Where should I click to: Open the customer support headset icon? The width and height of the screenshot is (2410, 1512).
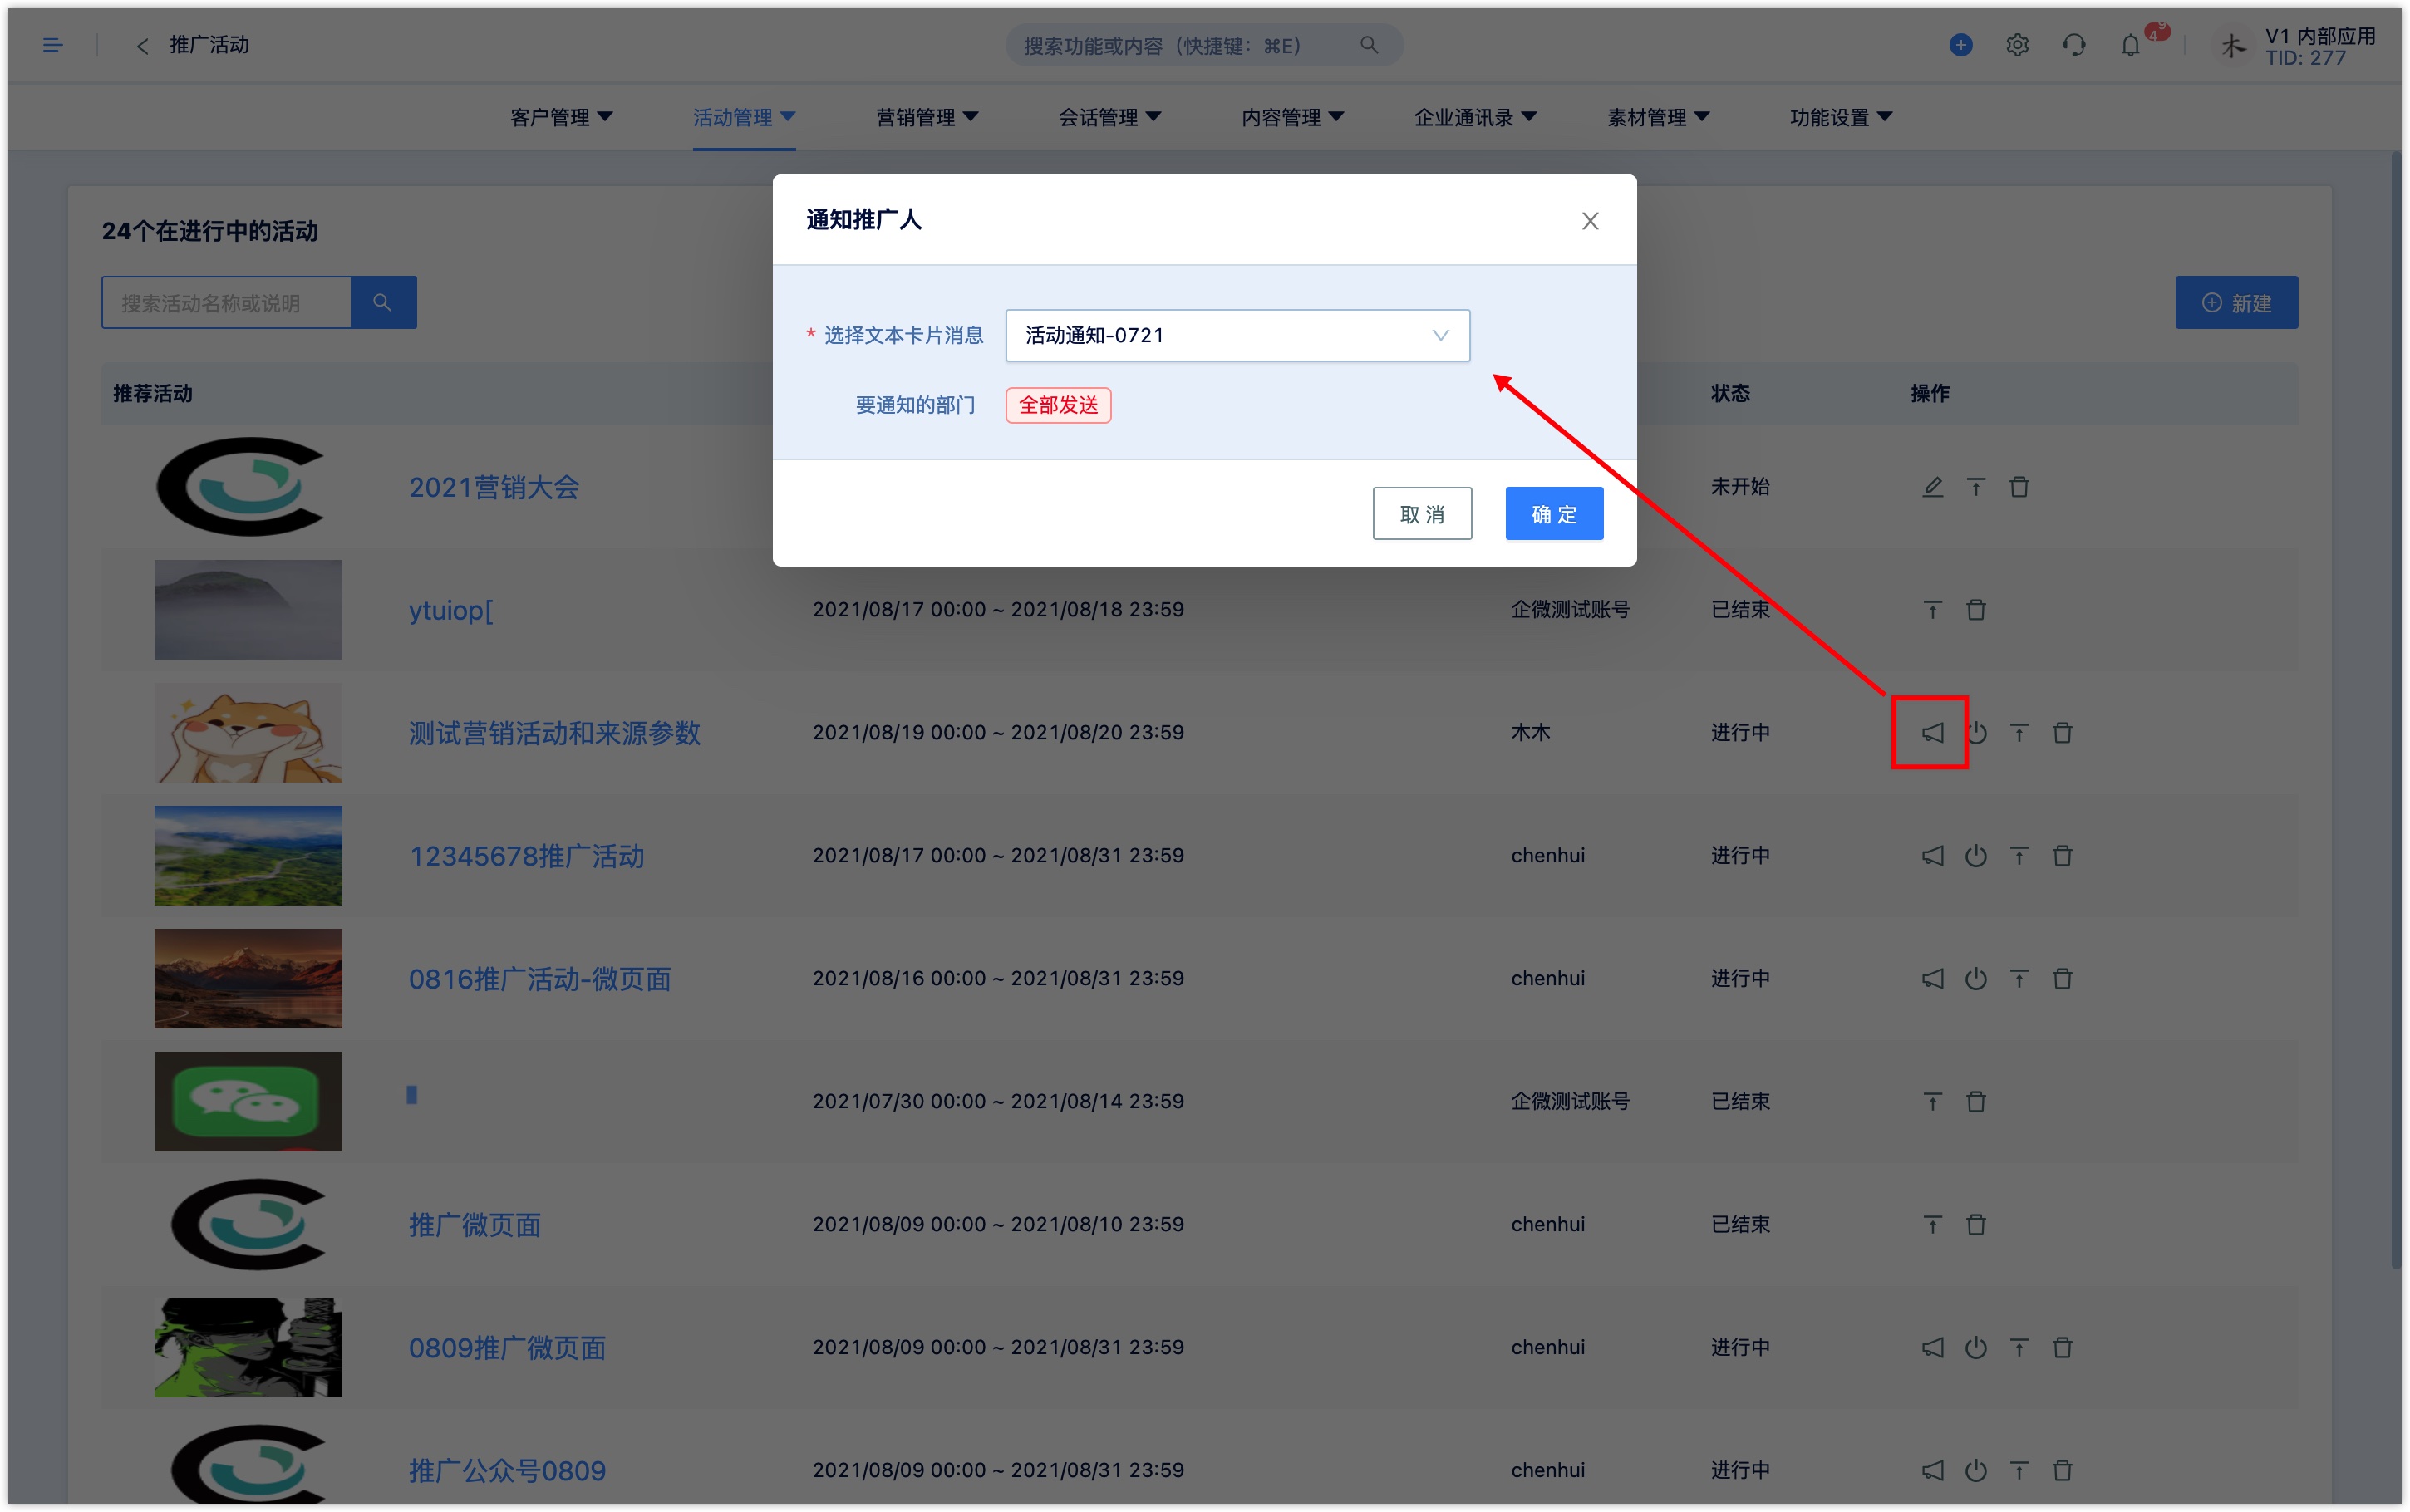pyautogui.click(x=2074, y=45)
